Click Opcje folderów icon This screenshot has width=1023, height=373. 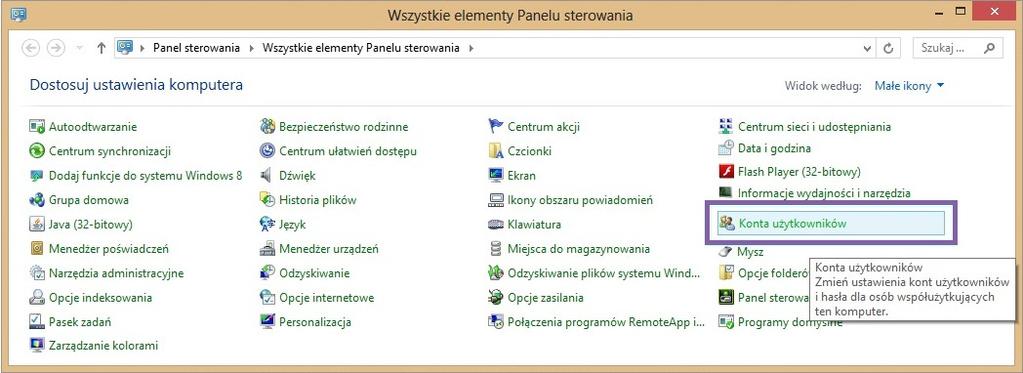point(726,273)
